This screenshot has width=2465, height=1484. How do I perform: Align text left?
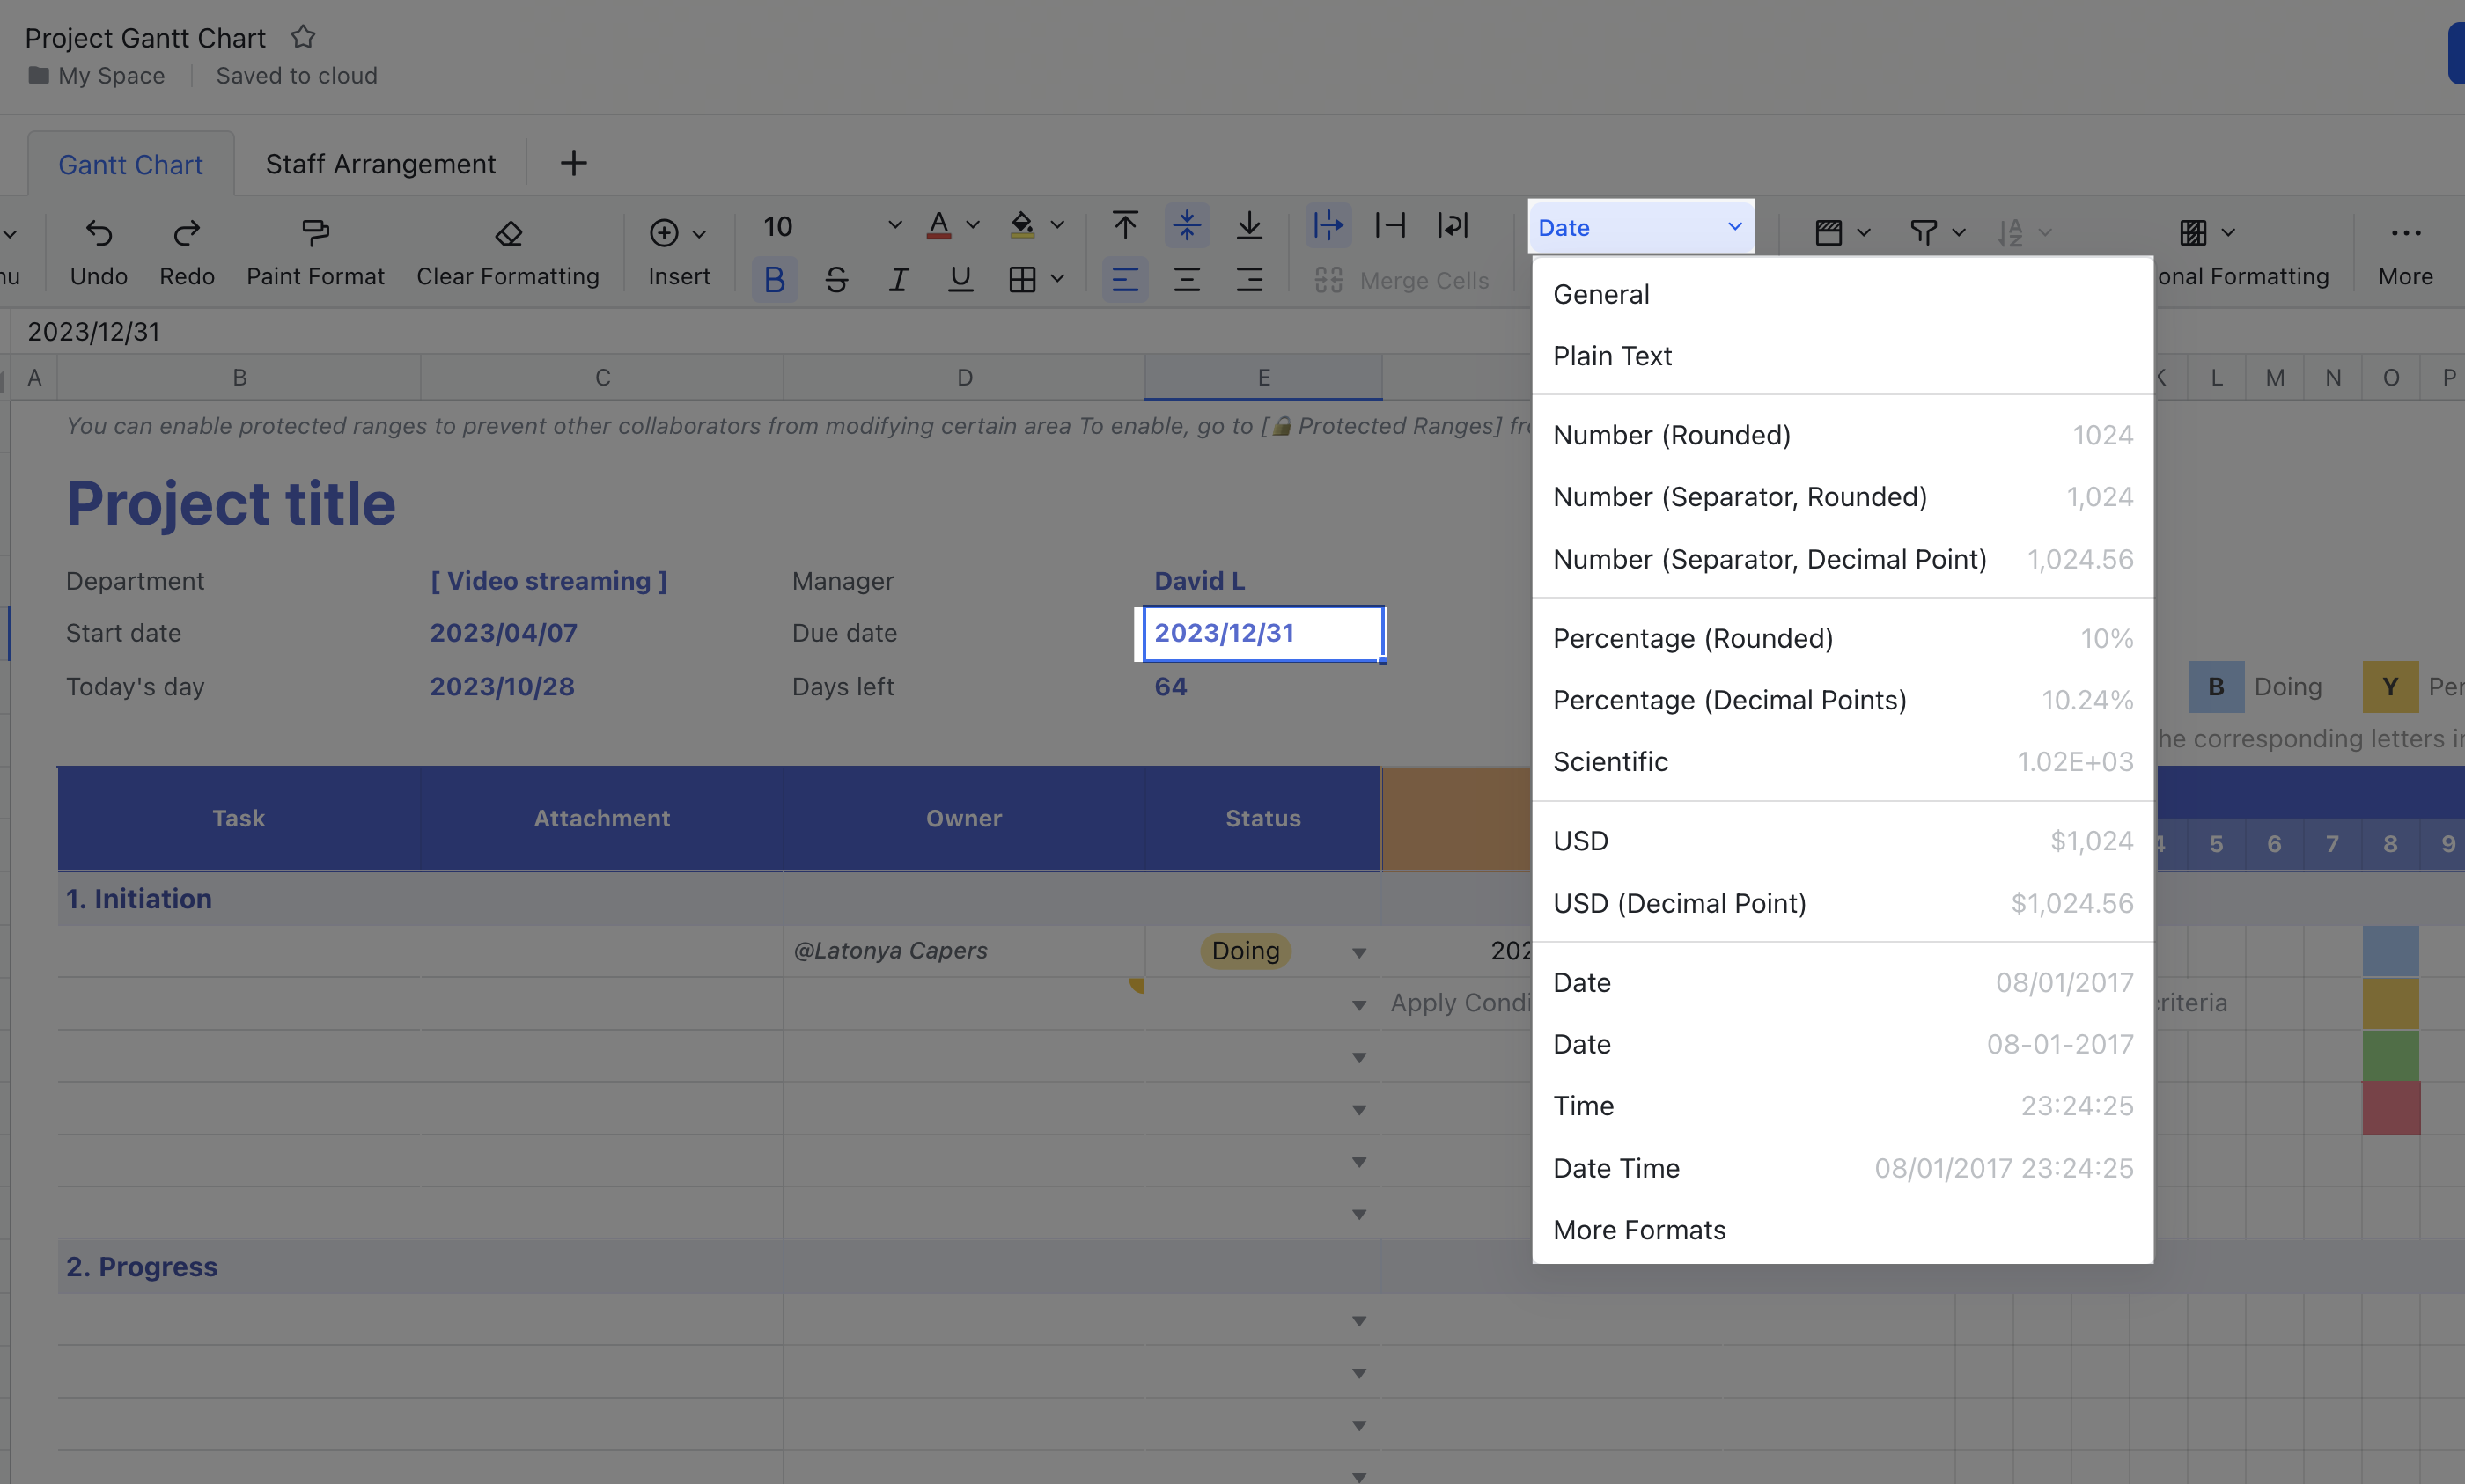pyautogui.click(x=1125, y=280)
